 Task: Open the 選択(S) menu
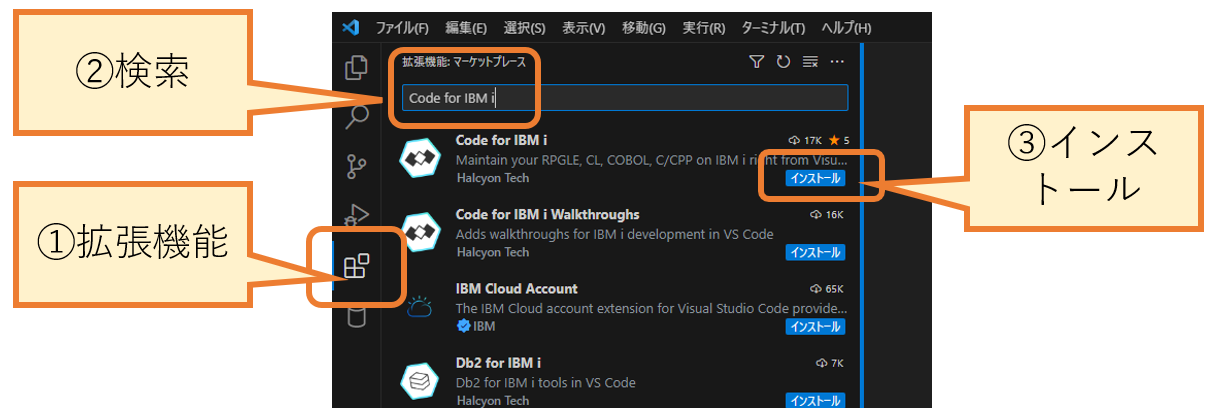(525, 28)
